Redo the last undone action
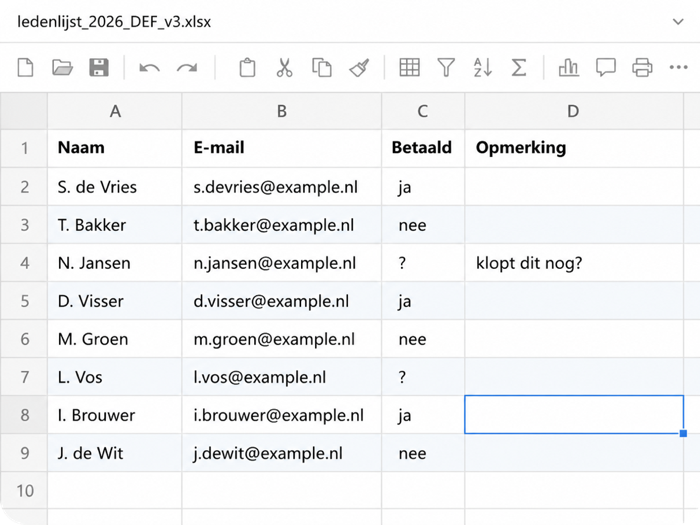Screen dimensions: 700x525 pyautogui.click(x=187, y=68)
